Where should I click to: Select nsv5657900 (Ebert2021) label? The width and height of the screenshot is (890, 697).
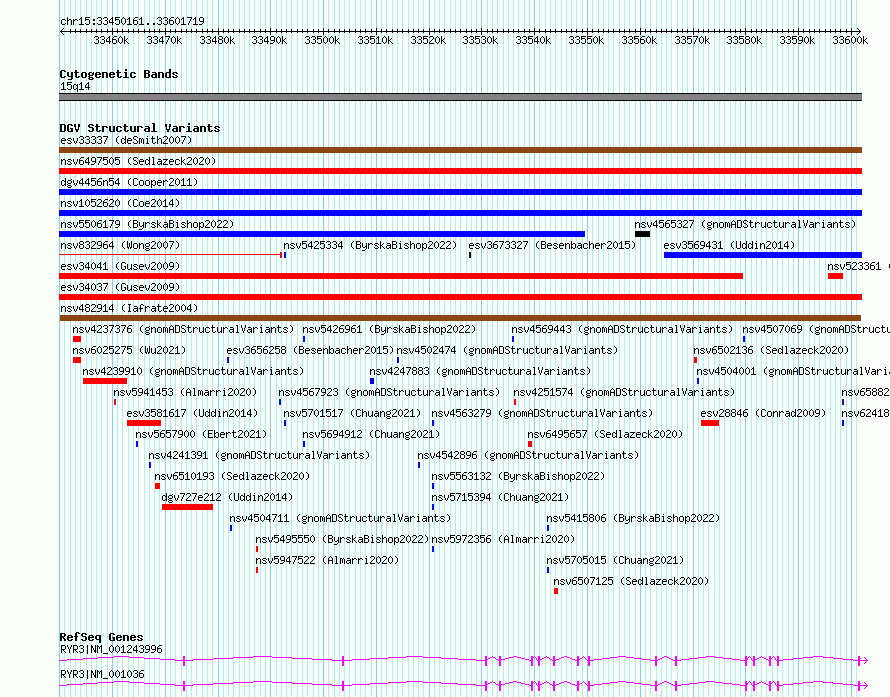click(x=201, y=434)
